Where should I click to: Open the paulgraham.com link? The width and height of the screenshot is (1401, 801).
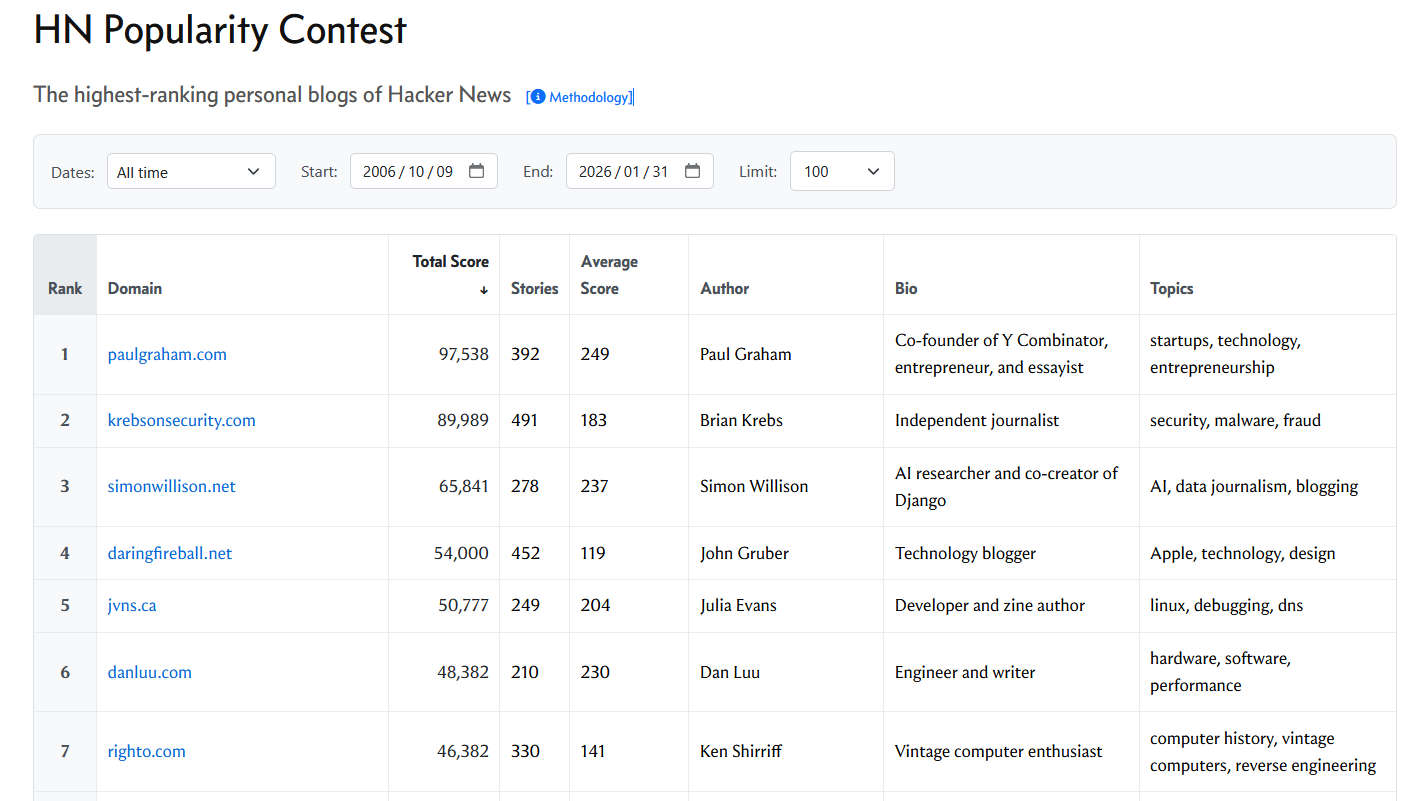(x=167, y=354)
